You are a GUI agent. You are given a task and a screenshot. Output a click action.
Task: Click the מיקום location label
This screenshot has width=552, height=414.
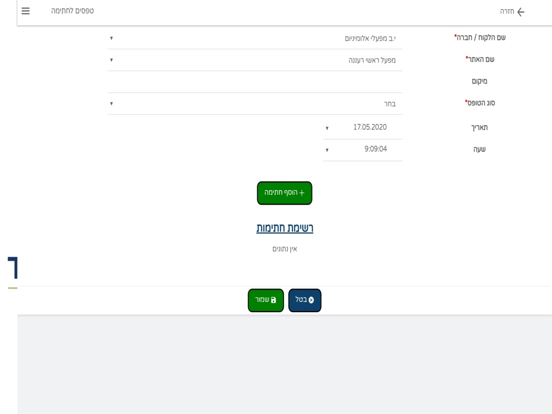479,81
